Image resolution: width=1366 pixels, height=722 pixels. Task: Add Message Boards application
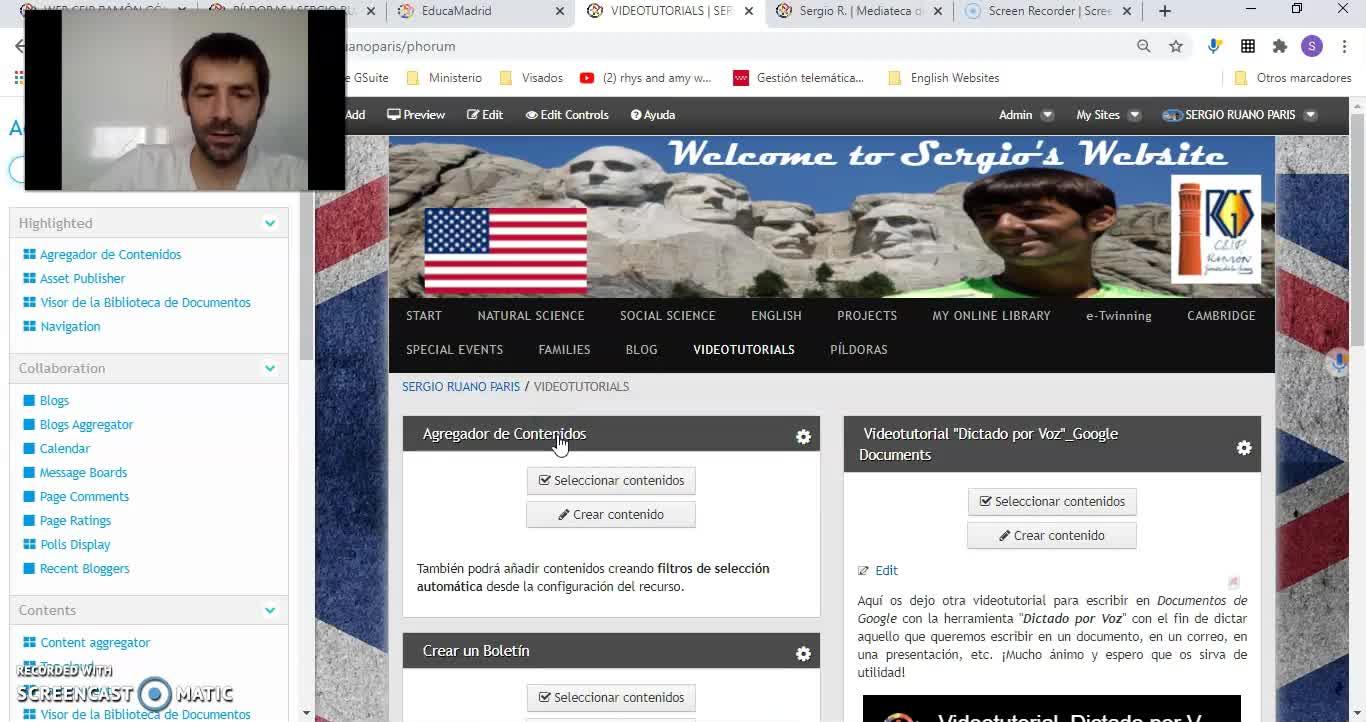click(x=83, y=472)
